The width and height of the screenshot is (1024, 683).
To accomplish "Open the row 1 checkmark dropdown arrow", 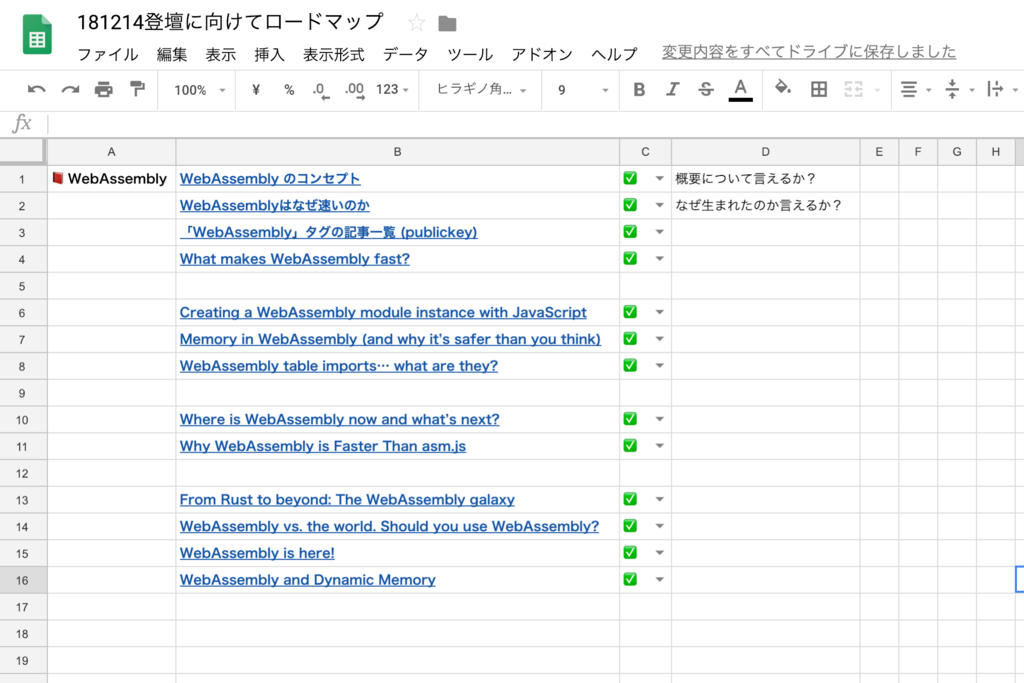I will point(660,178).
